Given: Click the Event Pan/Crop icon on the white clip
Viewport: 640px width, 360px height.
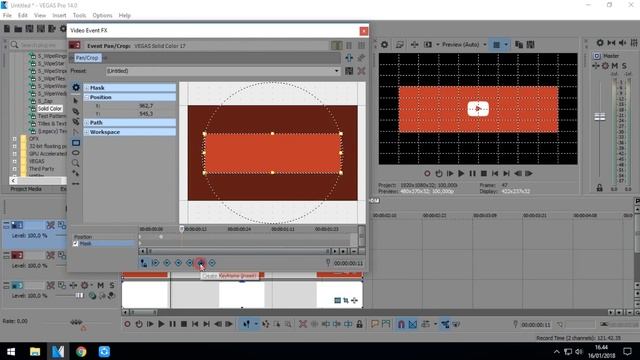Looking at the screenshot, I should click(346, 301).
